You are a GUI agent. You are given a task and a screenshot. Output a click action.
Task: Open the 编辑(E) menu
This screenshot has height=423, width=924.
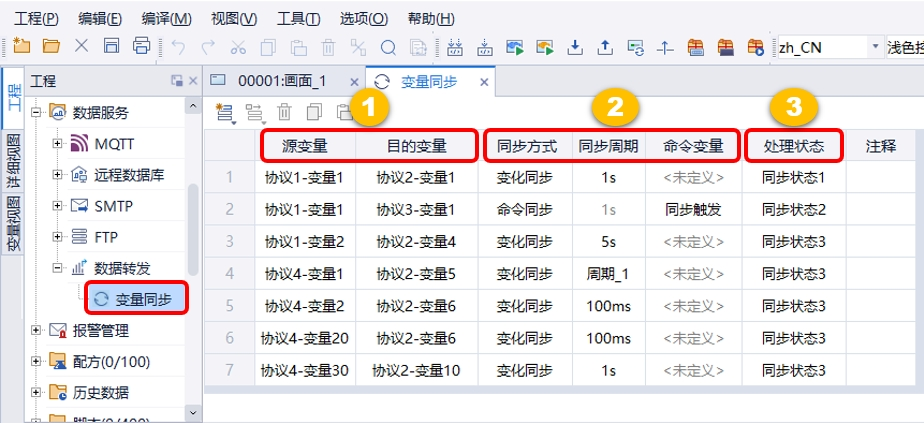click(x=100, y=19)
